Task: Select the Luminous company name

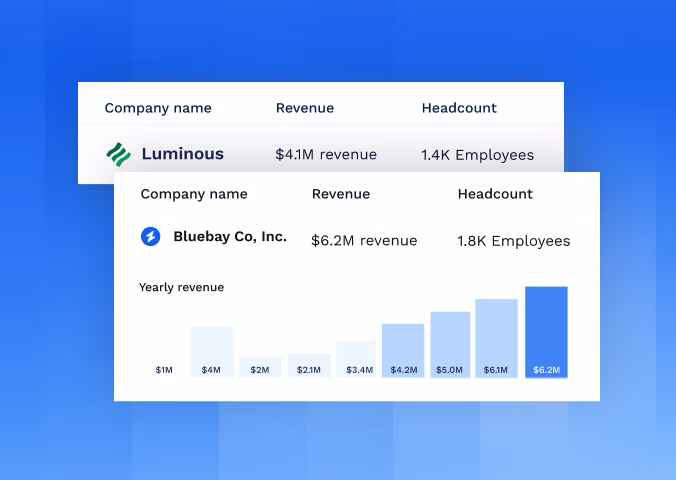Action: (183, 154)
